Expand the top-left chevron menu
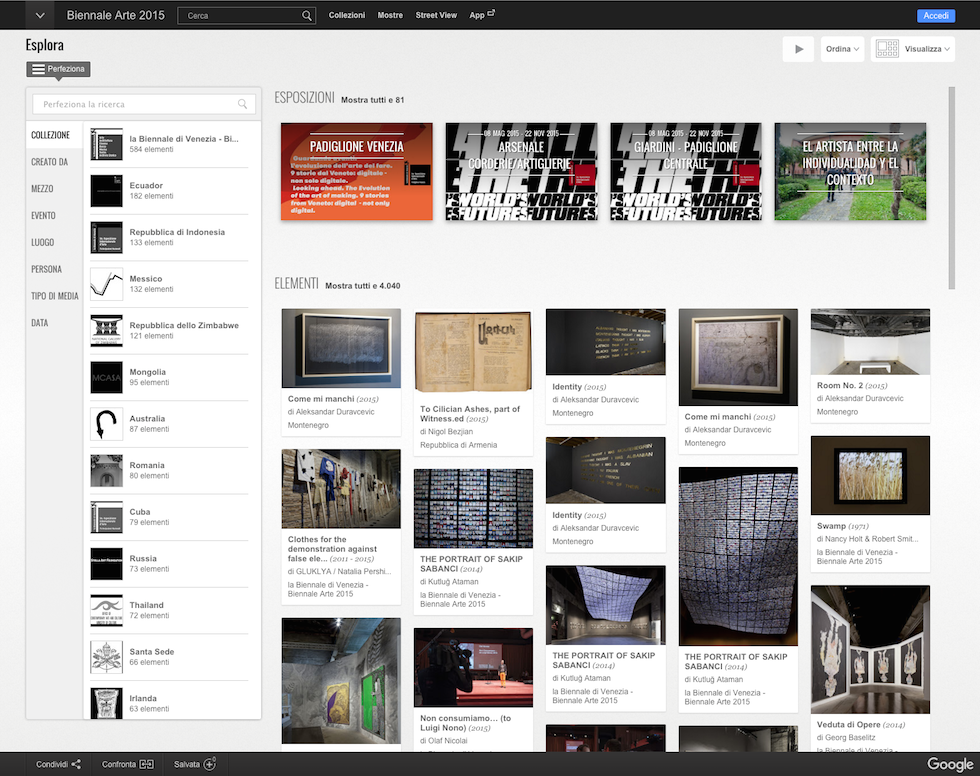Viewport: 980px width, 776px height. pyautogui.click(x=40, y=15)
